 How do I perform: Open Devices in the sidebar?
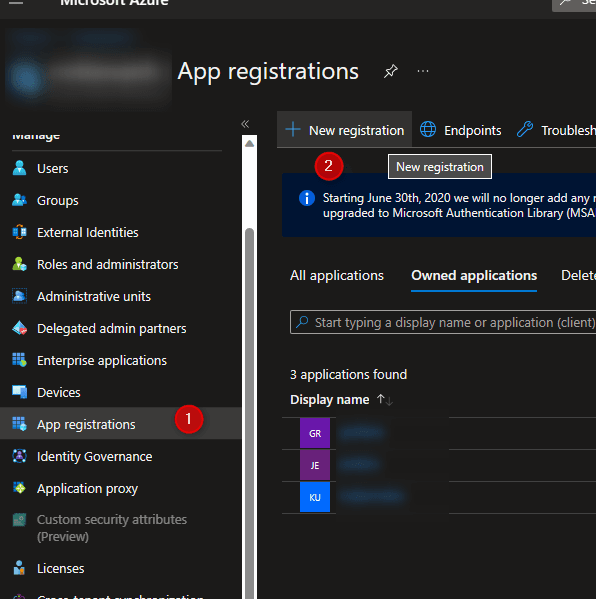coord(59,393)
